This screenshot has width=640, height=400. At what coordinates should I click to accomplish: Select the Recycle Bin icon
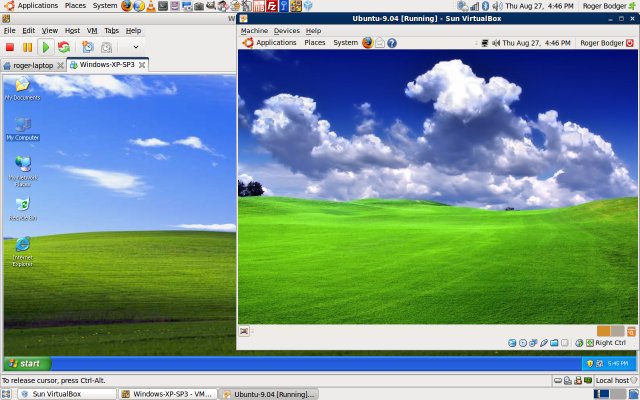point(22,209)
